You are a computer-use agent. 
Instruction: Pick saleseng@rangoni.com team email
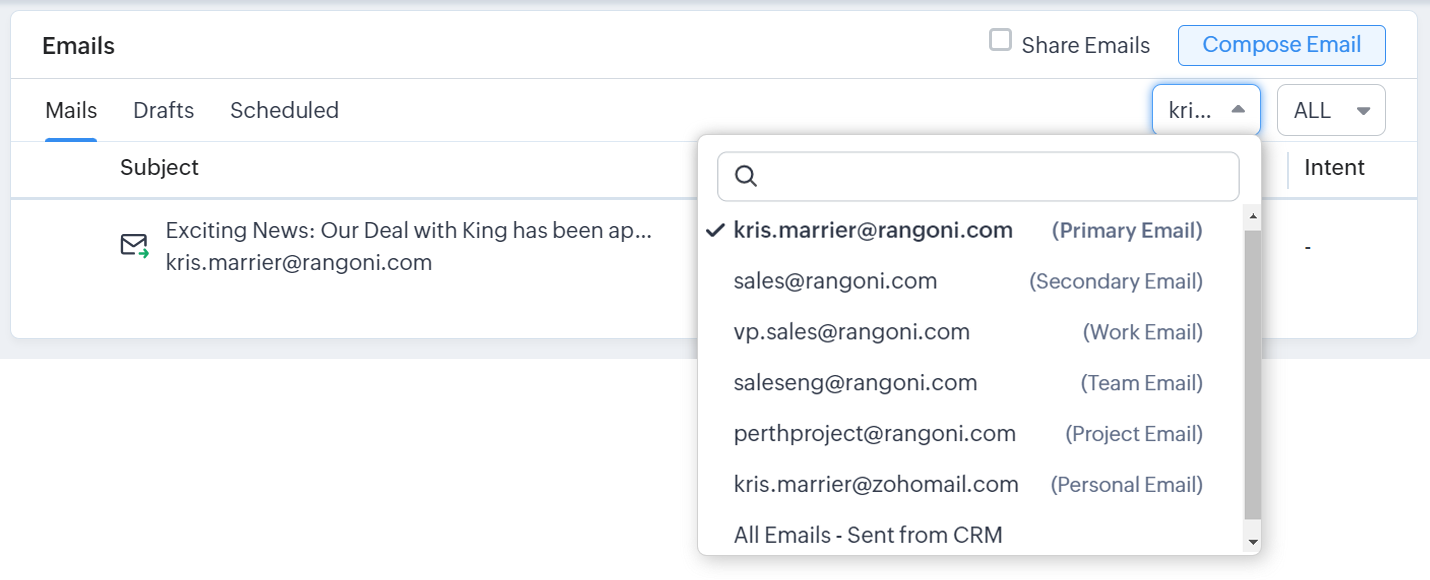pyautogui.click(x=855, y=383)
